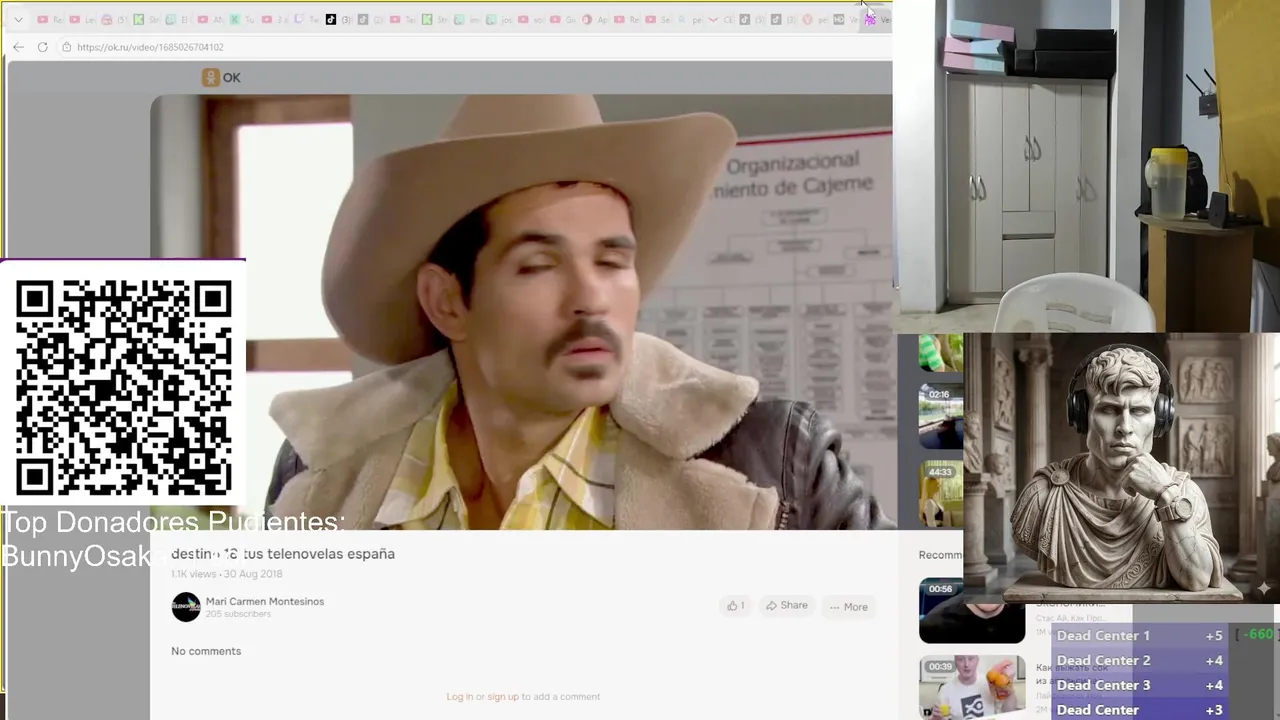Reload the ok.ru page

(x=42, y=47)
